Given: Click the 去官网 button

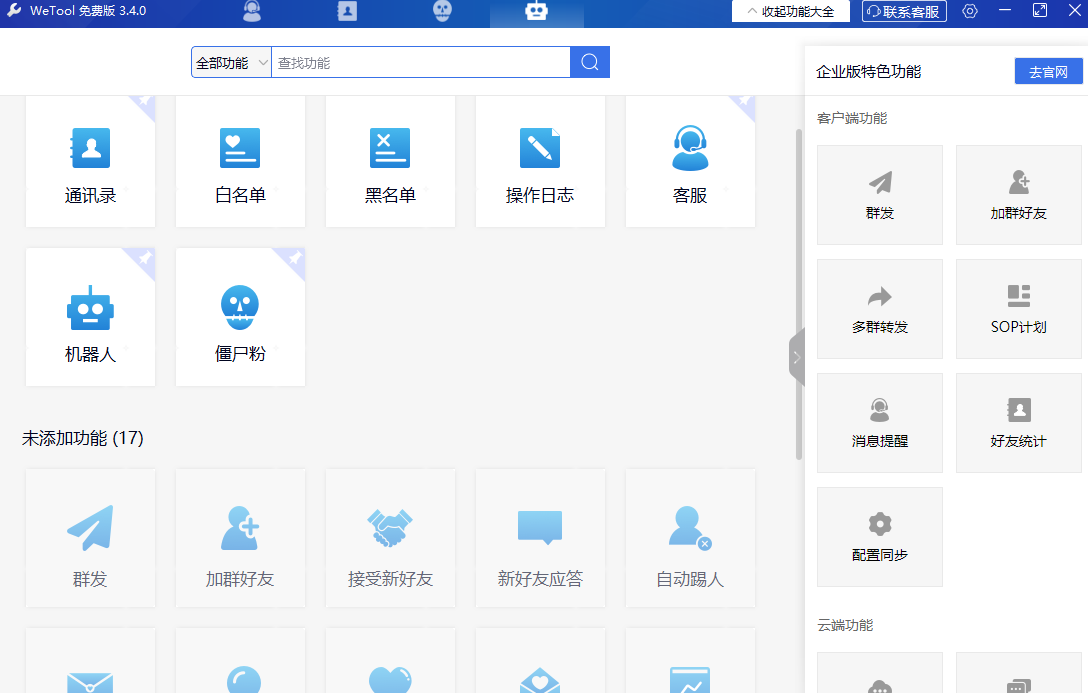Looking at the screenshot, I should [x=1048, y=72].
